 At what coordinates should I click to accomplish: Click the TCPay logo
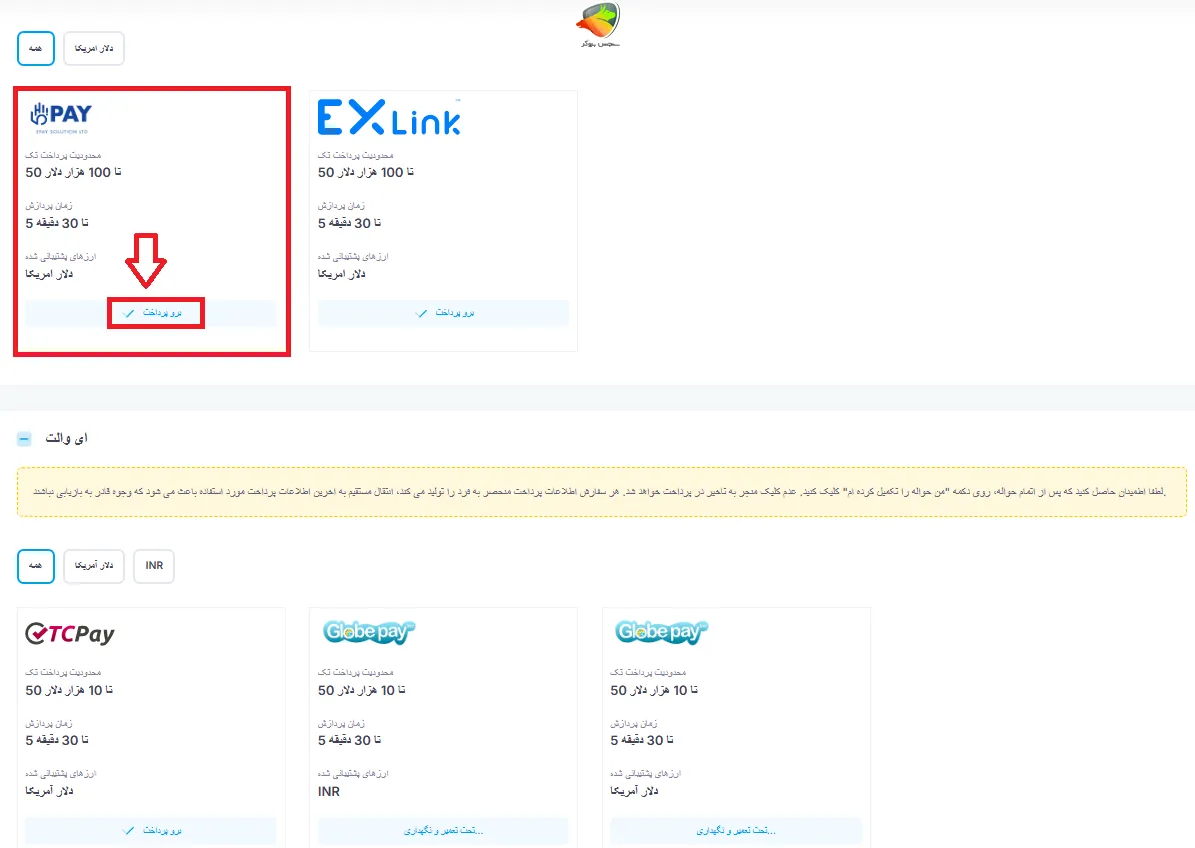70,634
